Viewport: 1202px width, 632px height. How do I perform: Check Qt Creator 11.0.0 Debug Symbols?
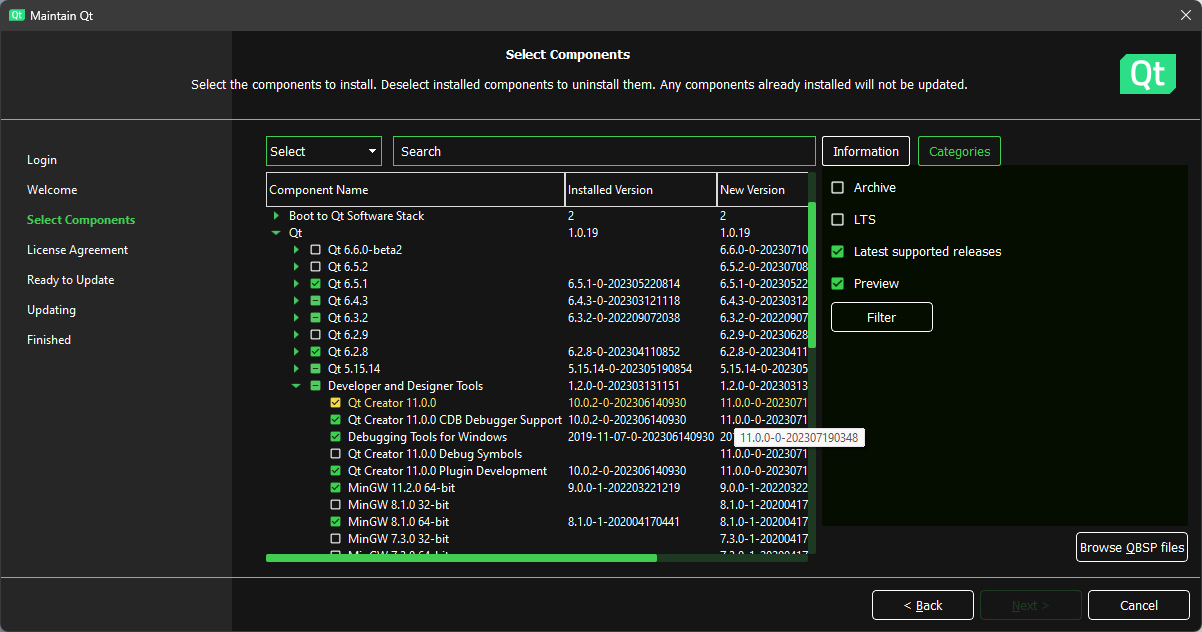click(x=336, y=454)
